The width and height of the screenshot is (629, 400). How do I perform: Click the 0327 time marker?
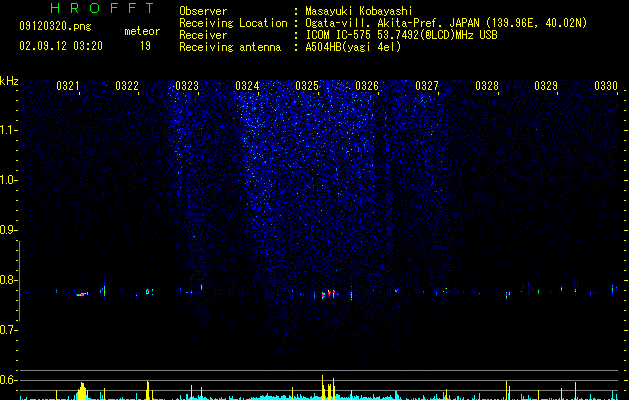[x=427, y=86]
